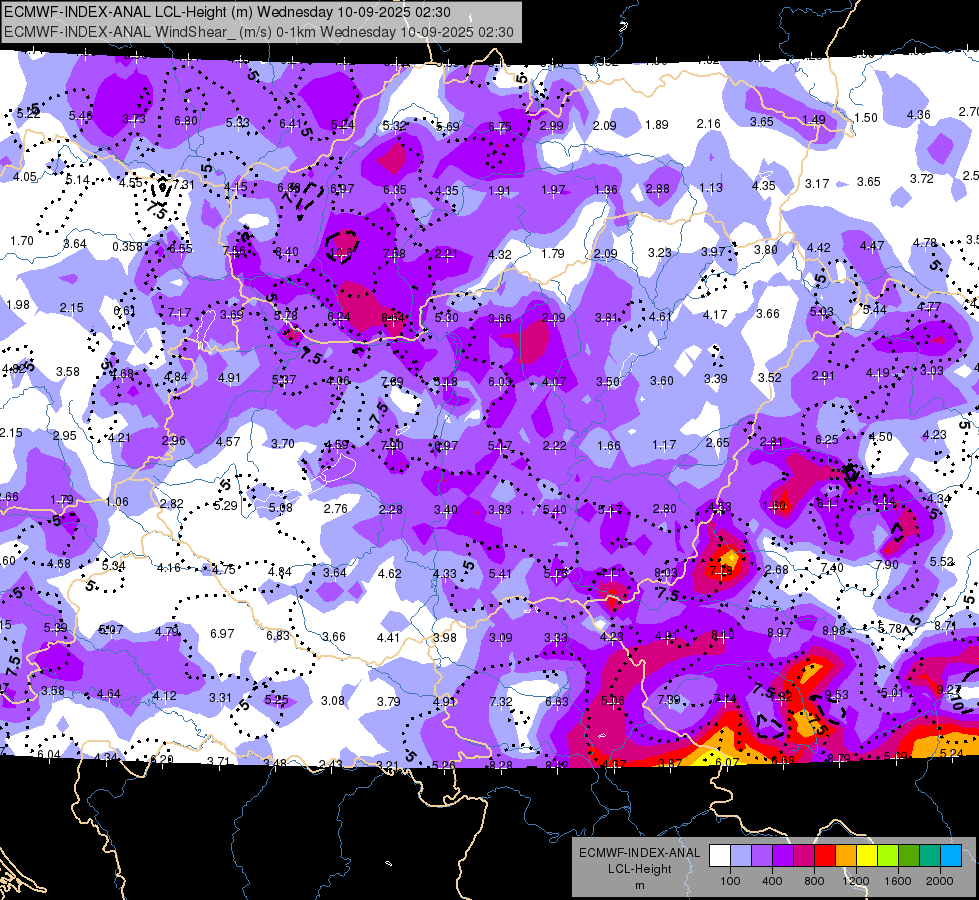Click the 1.50 map value
The width and height of the screenshot is (979, 900).
(865, 118)
